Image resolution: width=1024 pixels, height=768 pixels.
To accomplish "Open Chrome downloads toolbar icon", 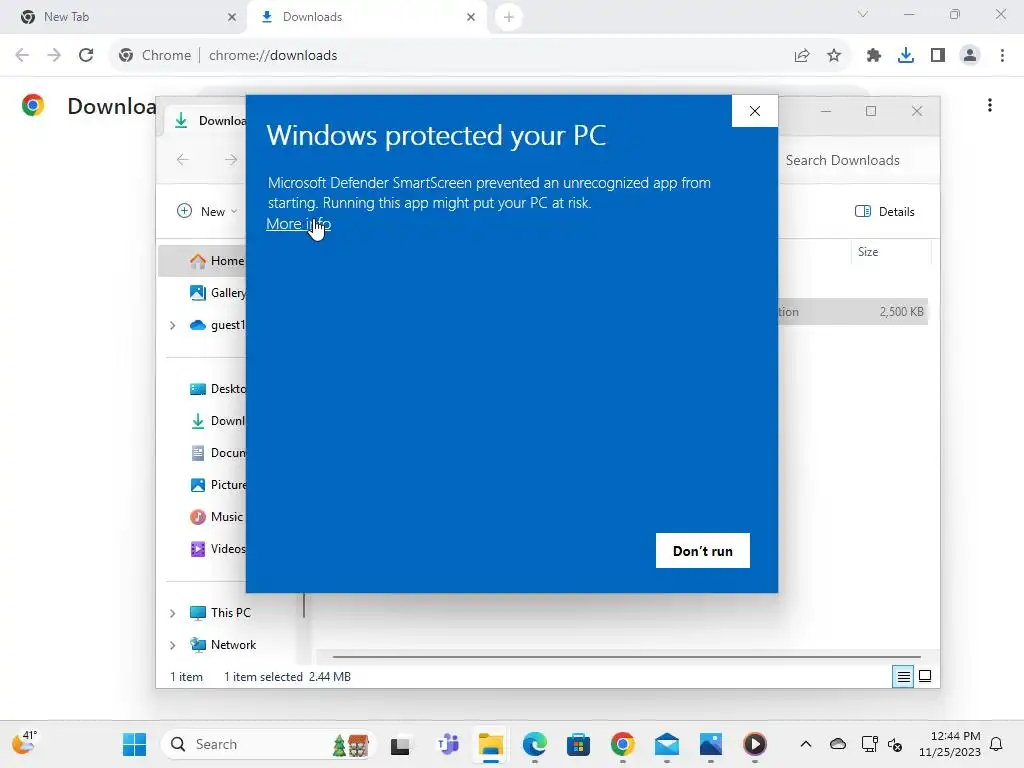I will tap(906, 56).
